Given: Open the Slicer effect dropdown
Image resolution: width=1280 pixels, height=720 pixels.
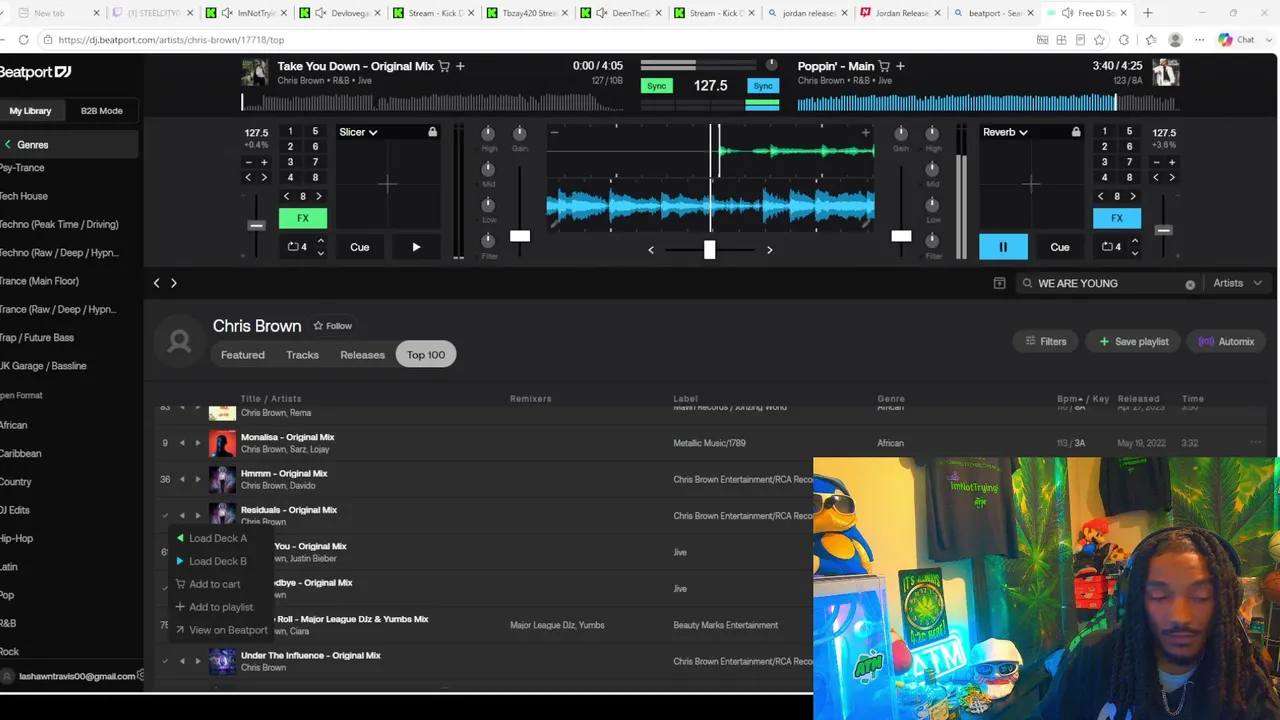Looking at the screenshot, I should pos(358,132).
